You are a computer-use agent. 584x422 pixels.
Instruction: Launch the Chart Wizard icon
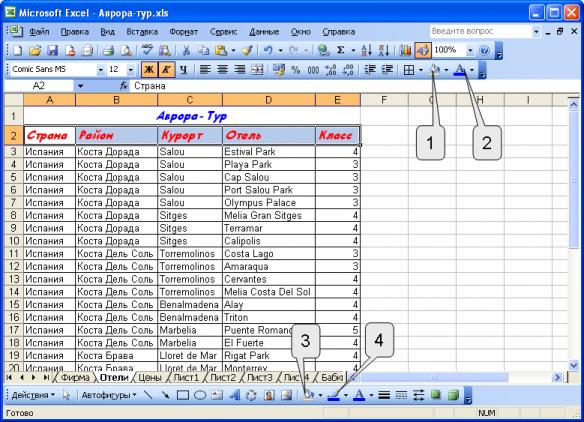pos(405,50)
